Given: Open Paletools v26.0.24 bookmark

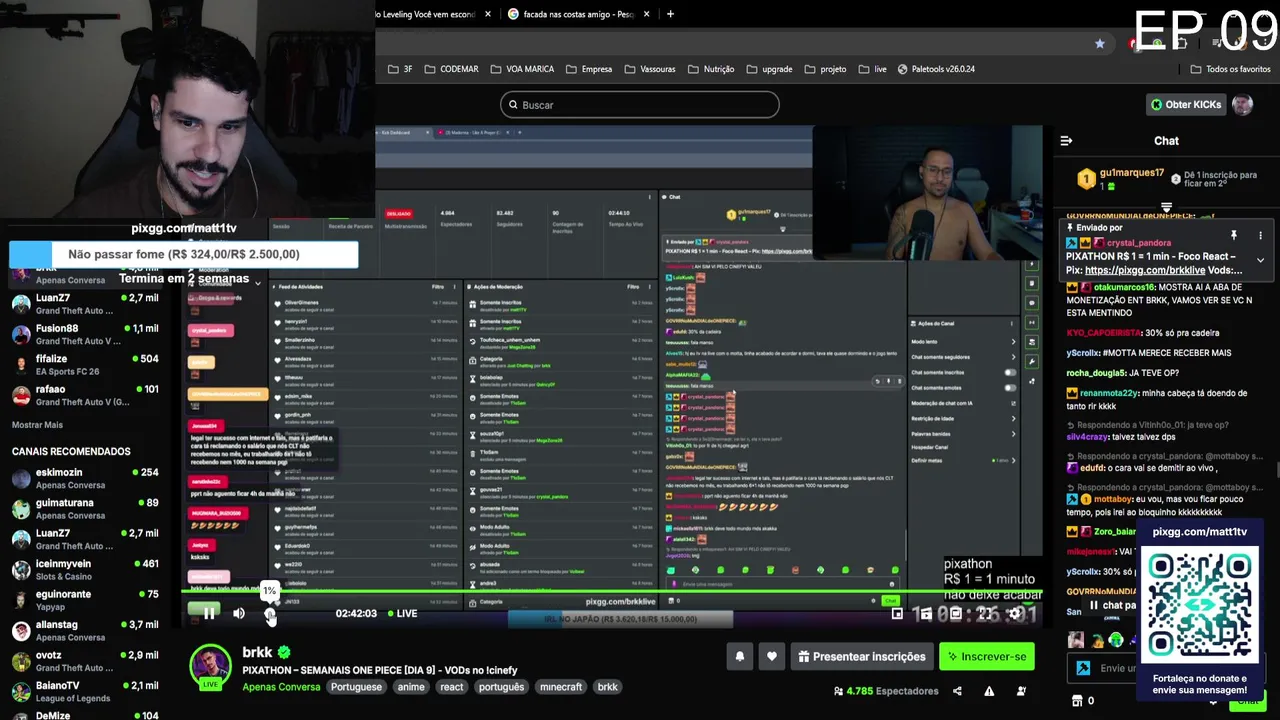Looking at the screenshot, I should 936,69.
